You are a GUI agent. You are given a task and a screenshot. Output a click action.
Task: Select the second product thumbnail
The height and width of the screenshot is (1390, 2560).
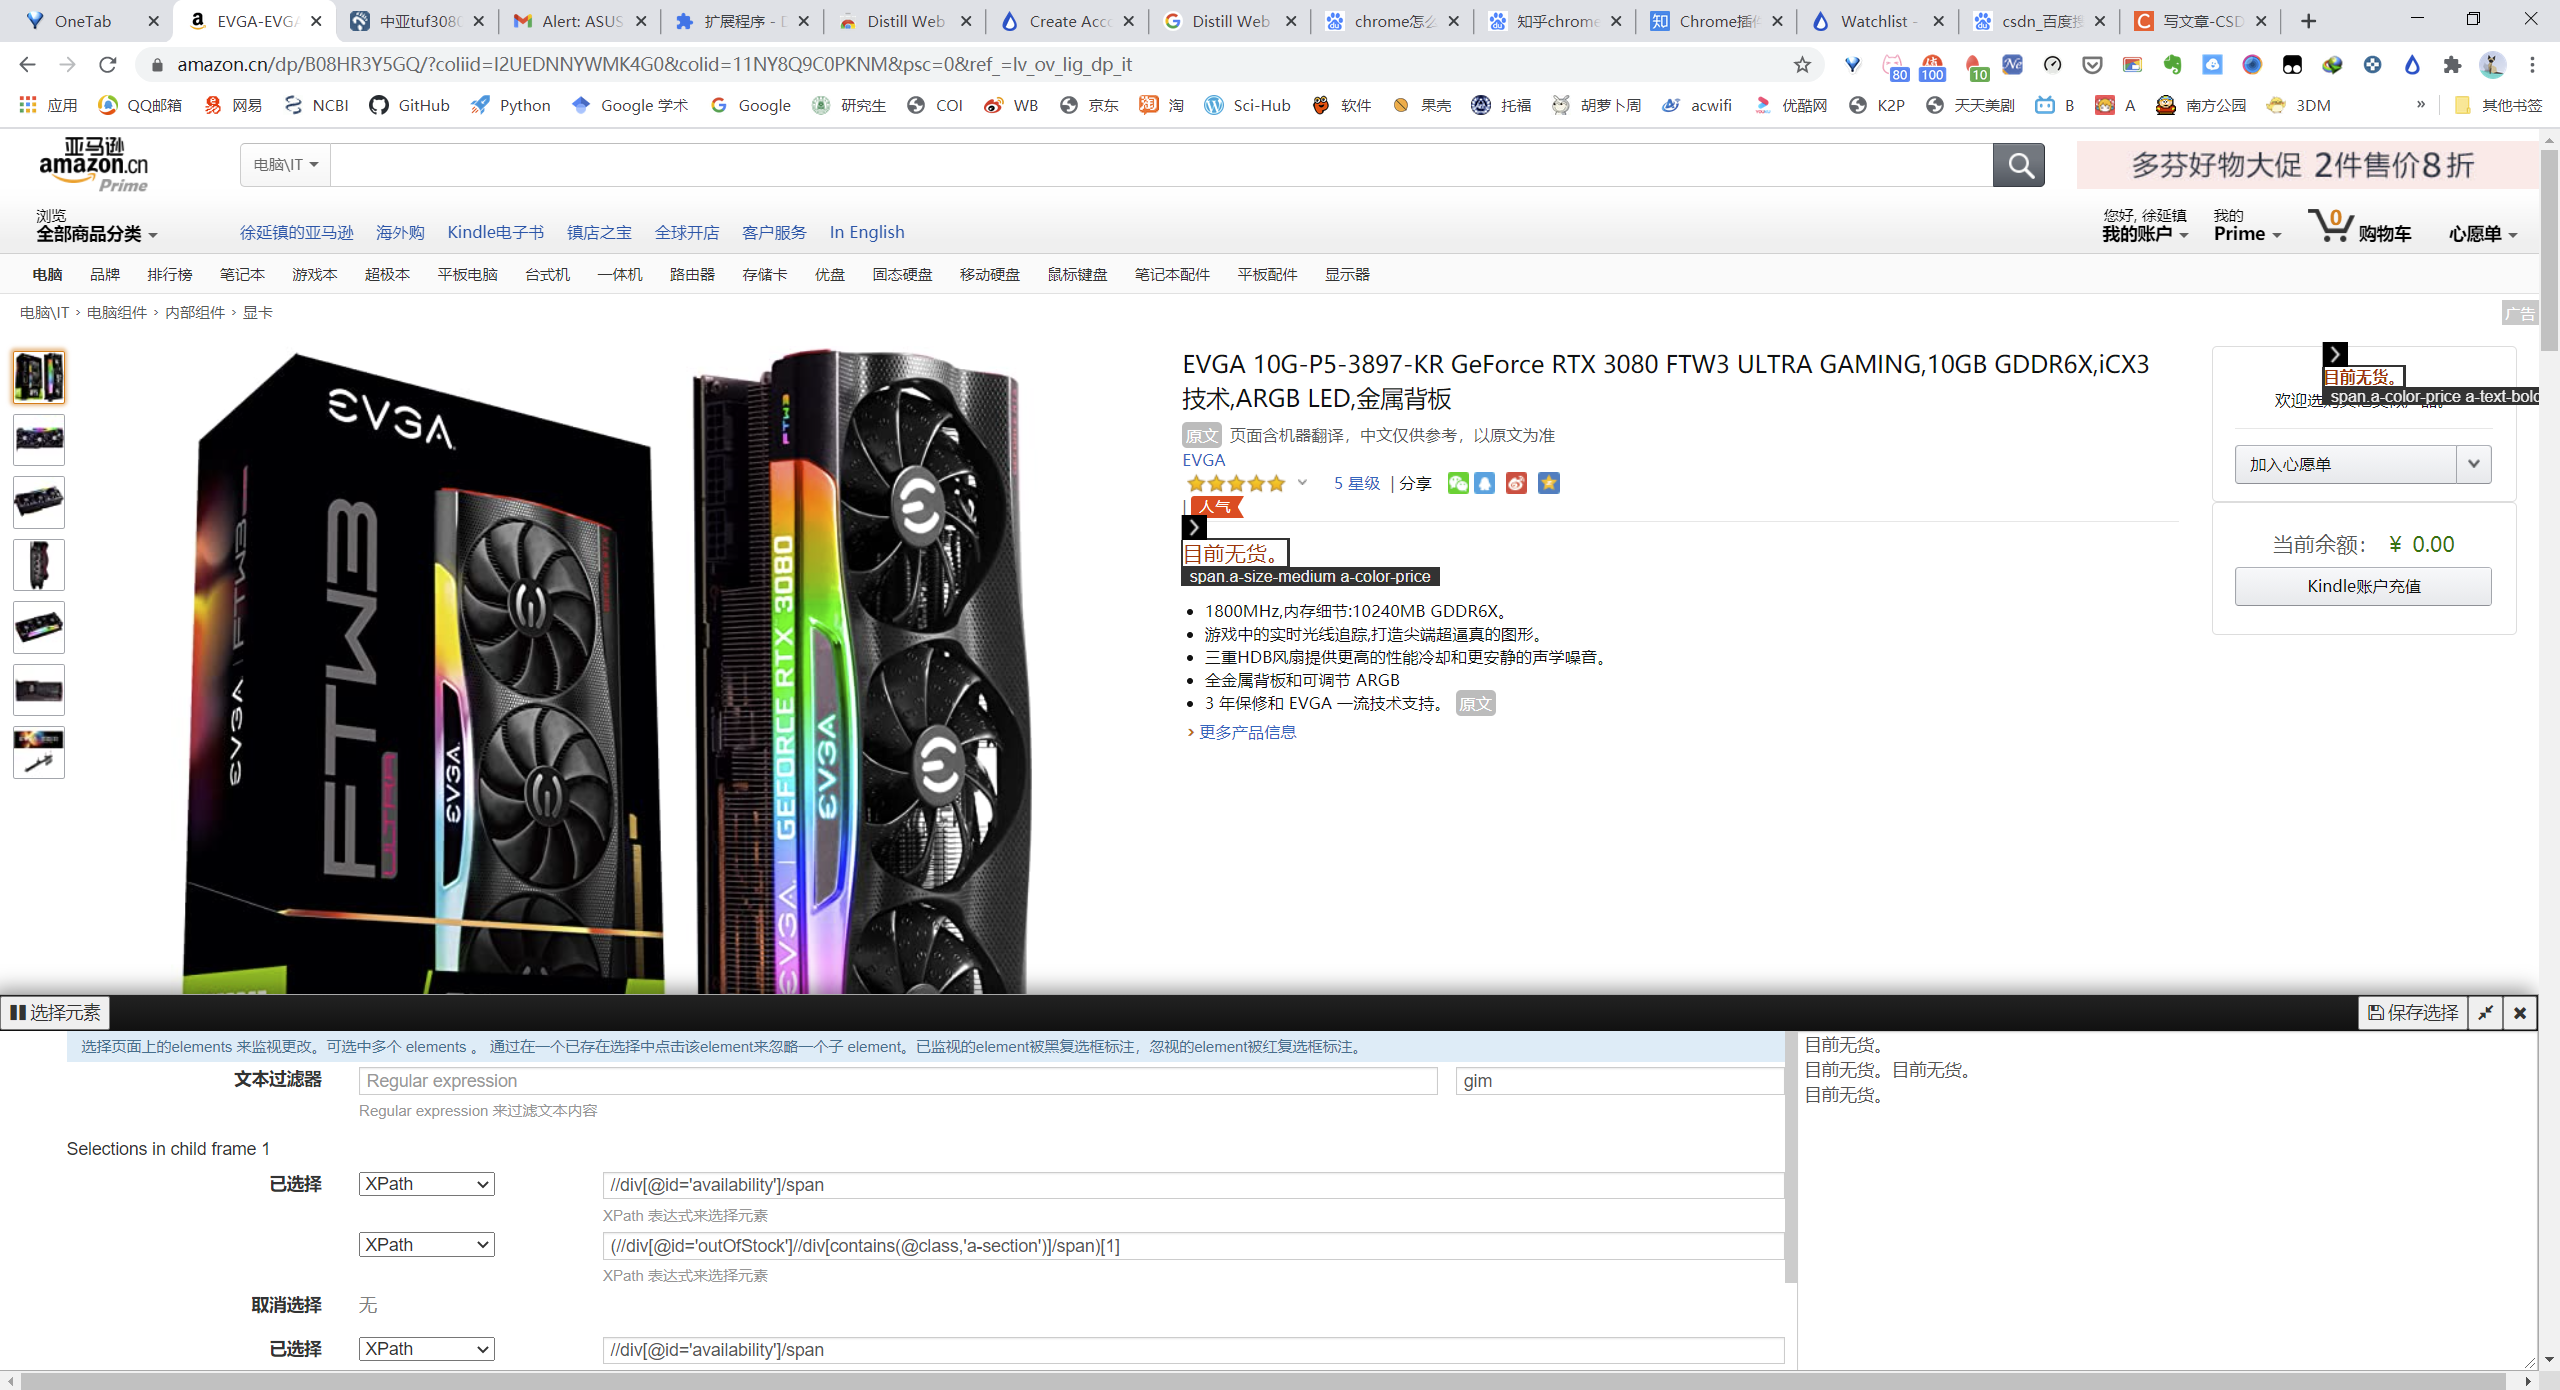click(39, 440)
